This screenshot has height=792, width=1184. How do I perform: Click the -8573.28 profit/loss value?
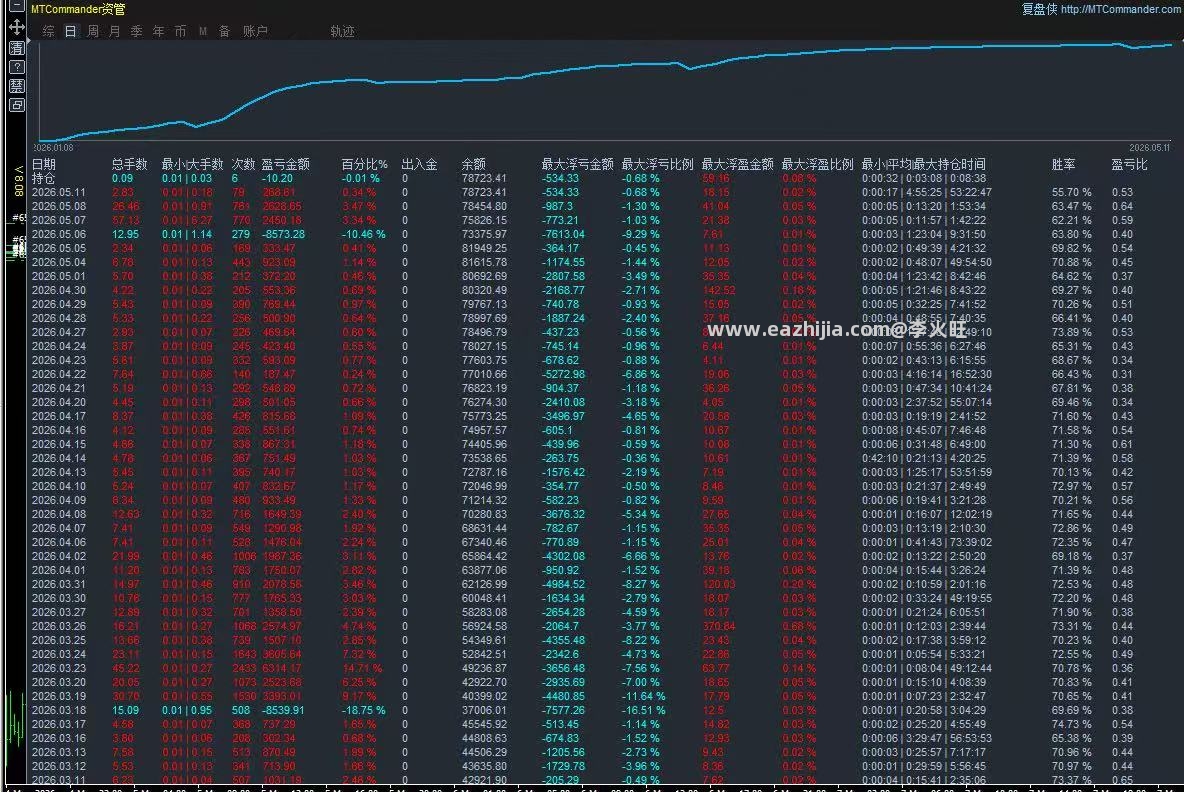point(283,234)
